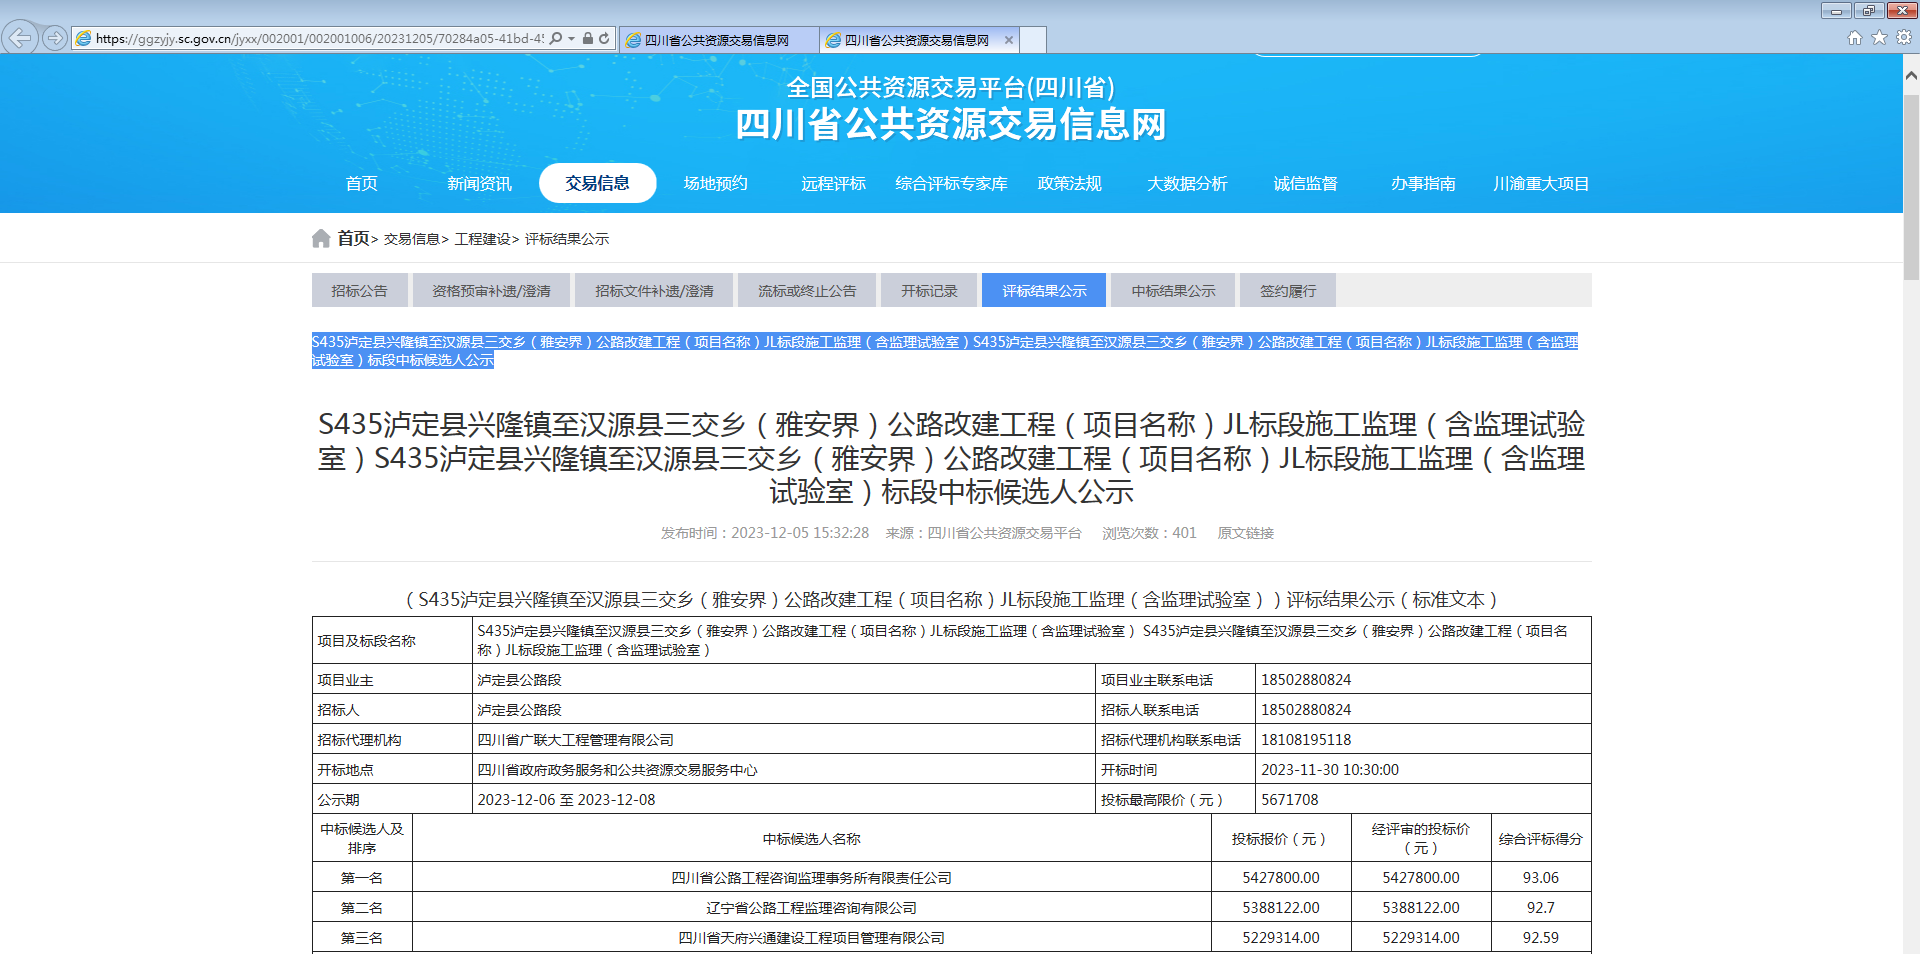Open 首页 in the main navigation
Viewport: 1920px width, 954px height.
click(361, 183)
